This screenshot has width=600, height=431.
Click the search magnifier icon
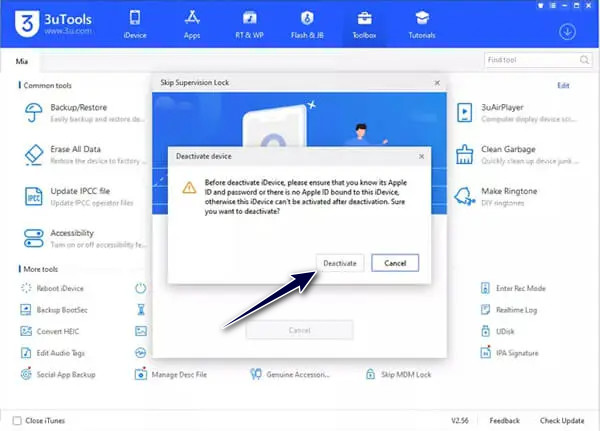(x=584, y=60)
